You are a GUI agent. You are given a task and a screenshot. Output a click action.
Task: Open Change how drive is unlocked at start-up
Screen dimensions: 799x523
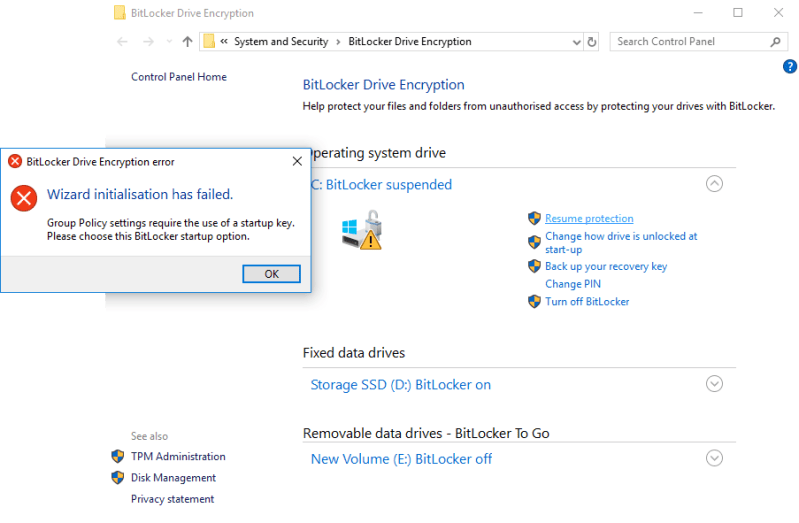(621, 243)
